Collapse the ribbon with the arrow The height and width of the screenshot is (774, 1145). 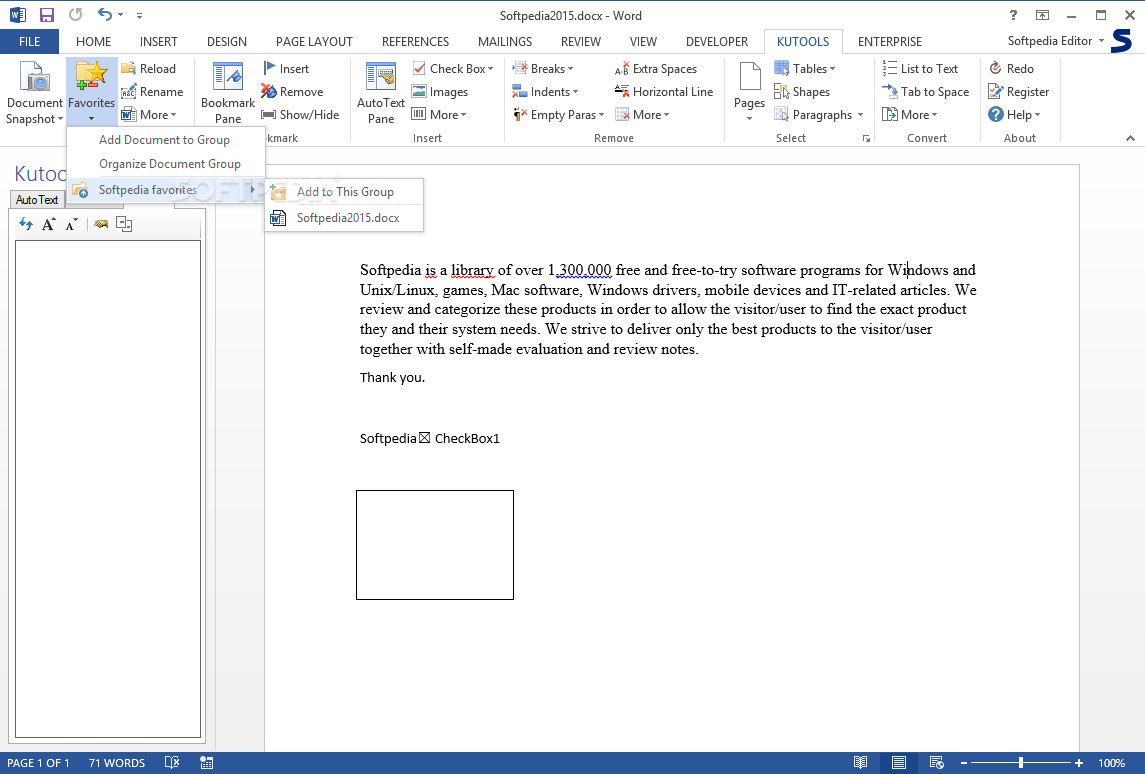click(x=1130, y=138)
